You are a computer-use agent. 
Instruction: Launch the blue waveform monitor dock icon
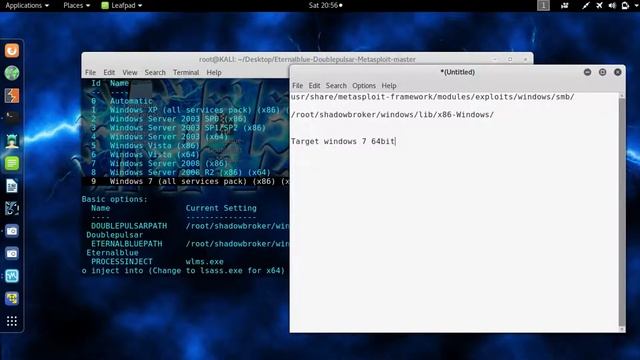[x=12, y=276]
